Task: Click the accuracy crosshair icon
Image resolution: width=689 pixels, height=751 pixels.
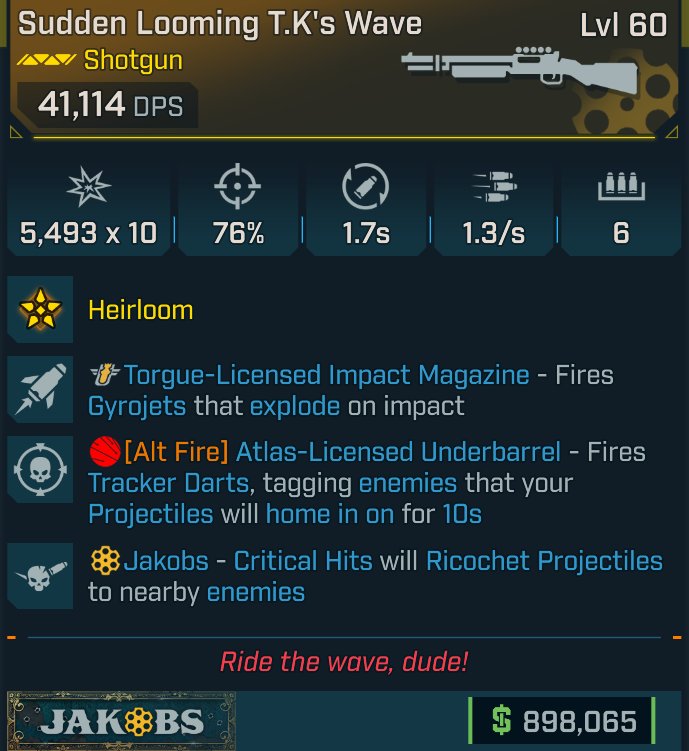Action: tap(237, 186)
